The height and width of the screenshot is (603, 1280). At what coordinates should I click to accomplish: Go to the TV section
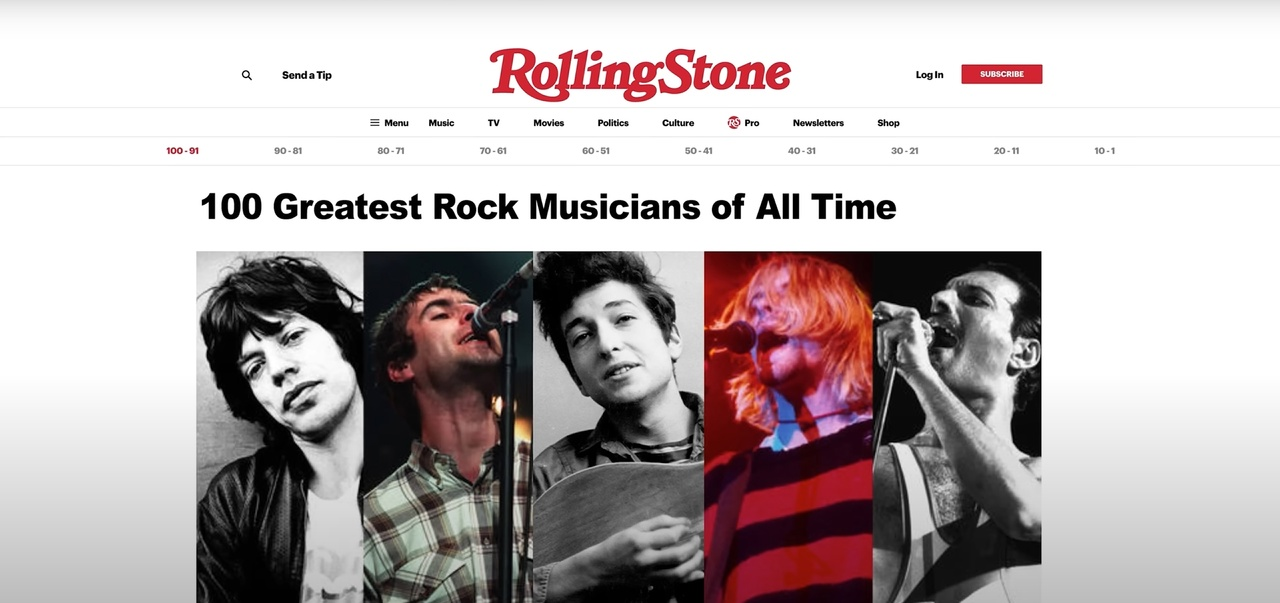[494, 123]
